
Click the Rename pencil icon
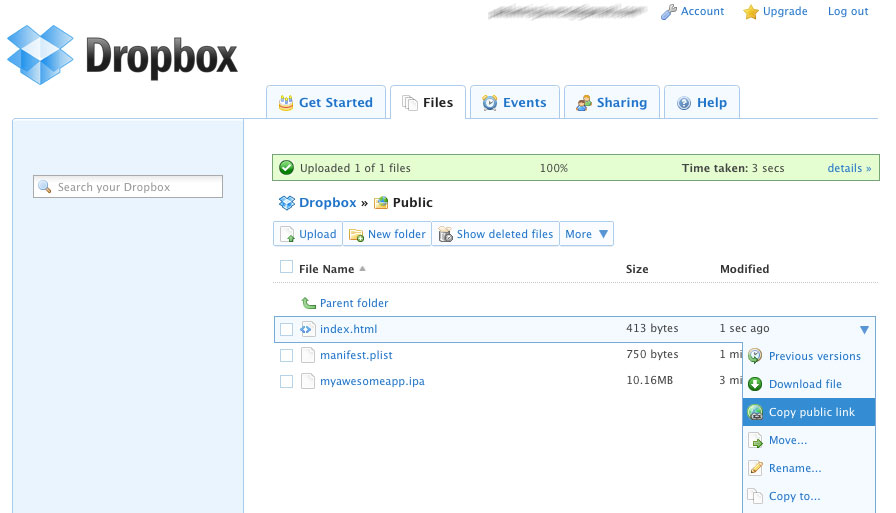click(x=755, y=468)
